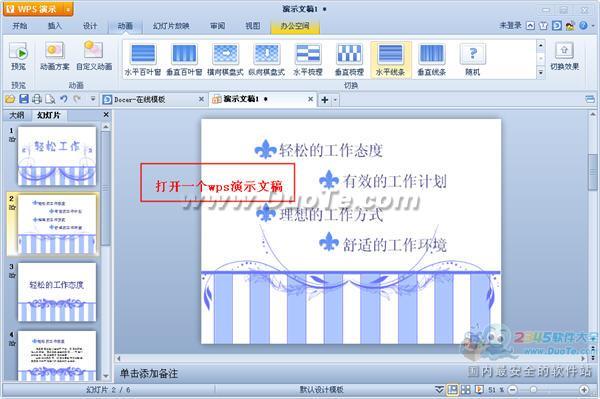Click the undo arrow icon
Image resolution: width=600 pixels, height=399 pixels.
[x=64, y=99]
